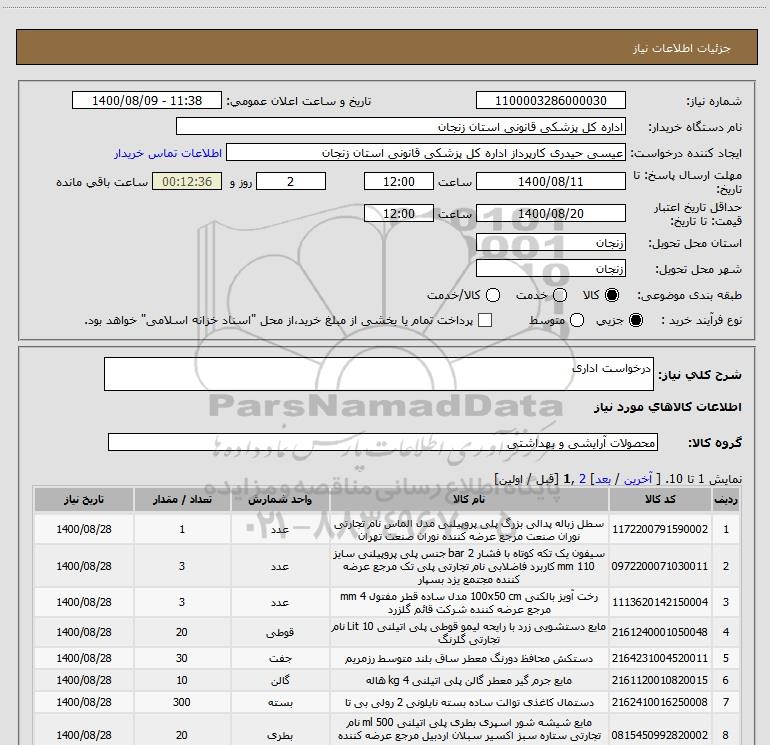Go to the آخرین page link
Viewport: 770px width, 745px height.
[637, 479]
